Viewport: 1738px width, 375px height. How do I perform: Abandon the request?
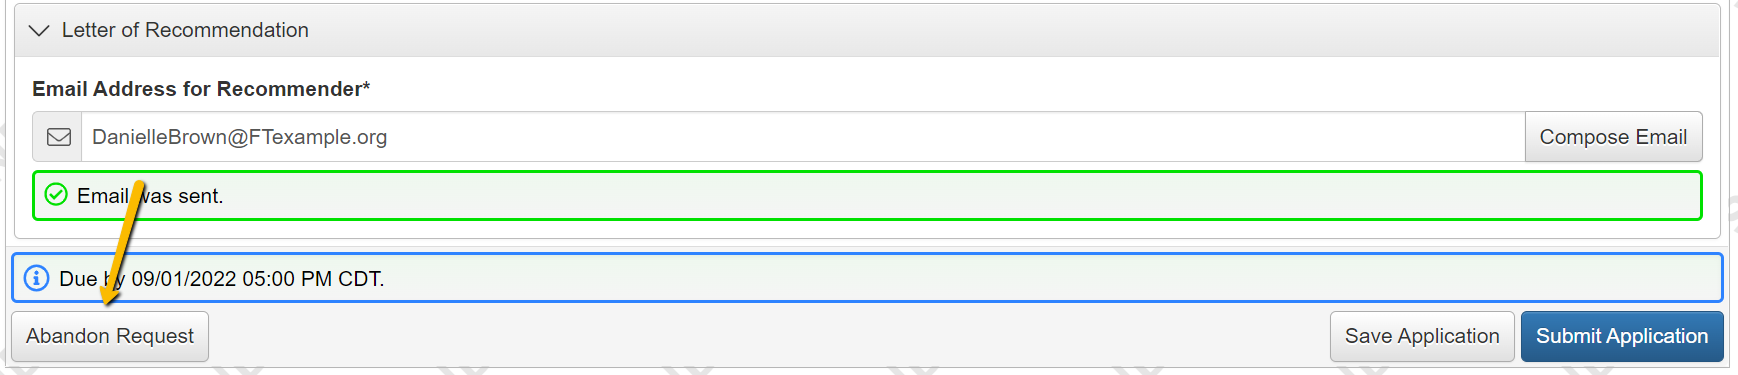110,336
